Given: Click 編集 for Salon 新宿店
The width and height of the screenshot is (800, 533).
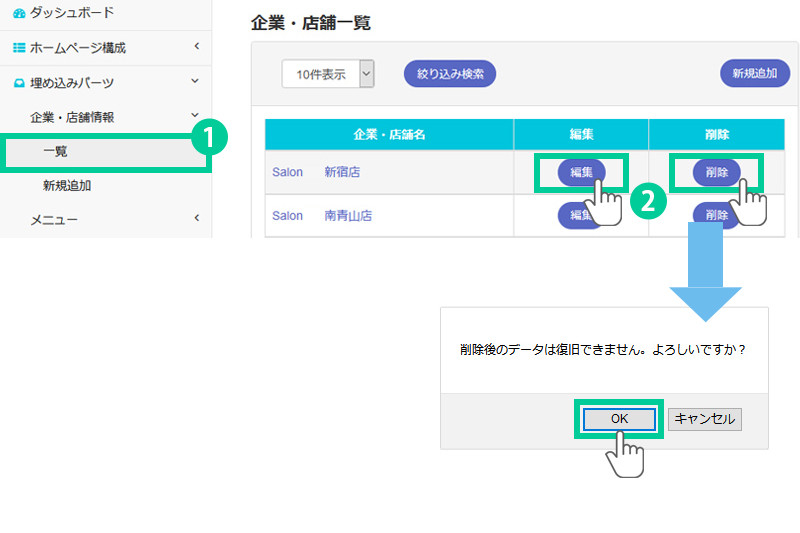Looking at the screenshot, I should click(580, 172).
